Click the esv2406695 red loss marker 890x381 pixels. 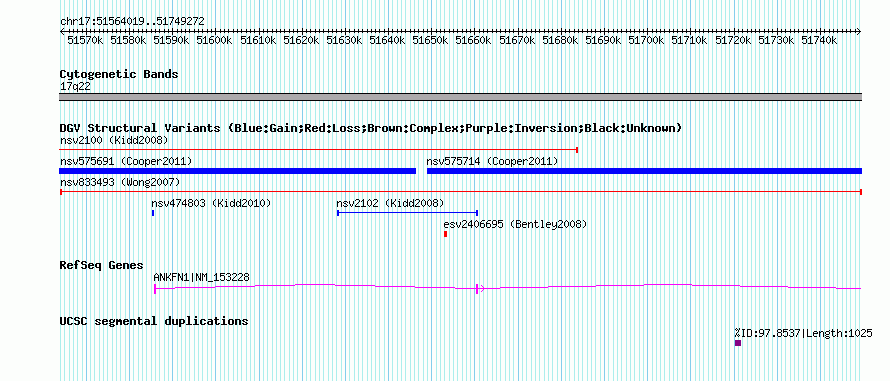click(x=446, y=234)
